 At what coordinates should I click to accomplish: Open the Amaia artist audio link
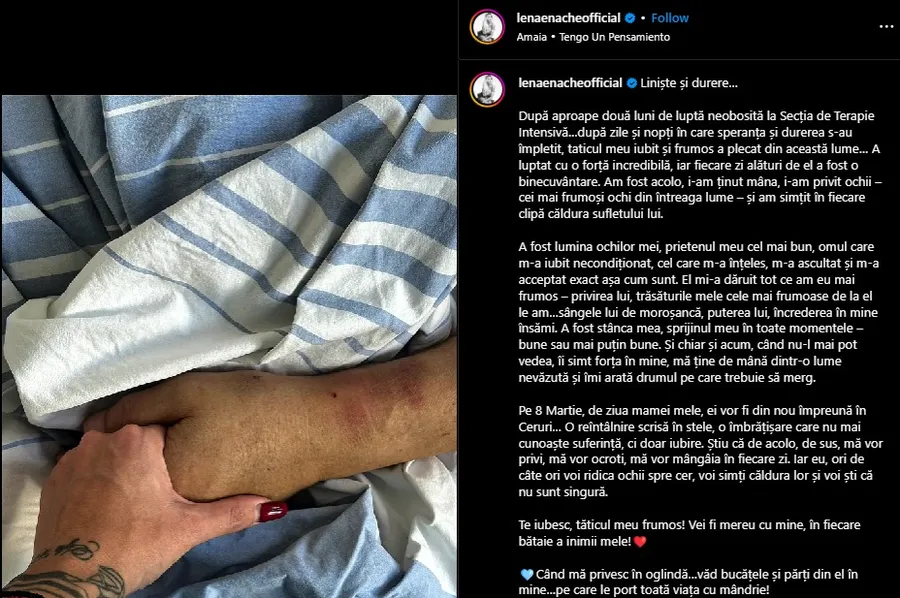532,37
